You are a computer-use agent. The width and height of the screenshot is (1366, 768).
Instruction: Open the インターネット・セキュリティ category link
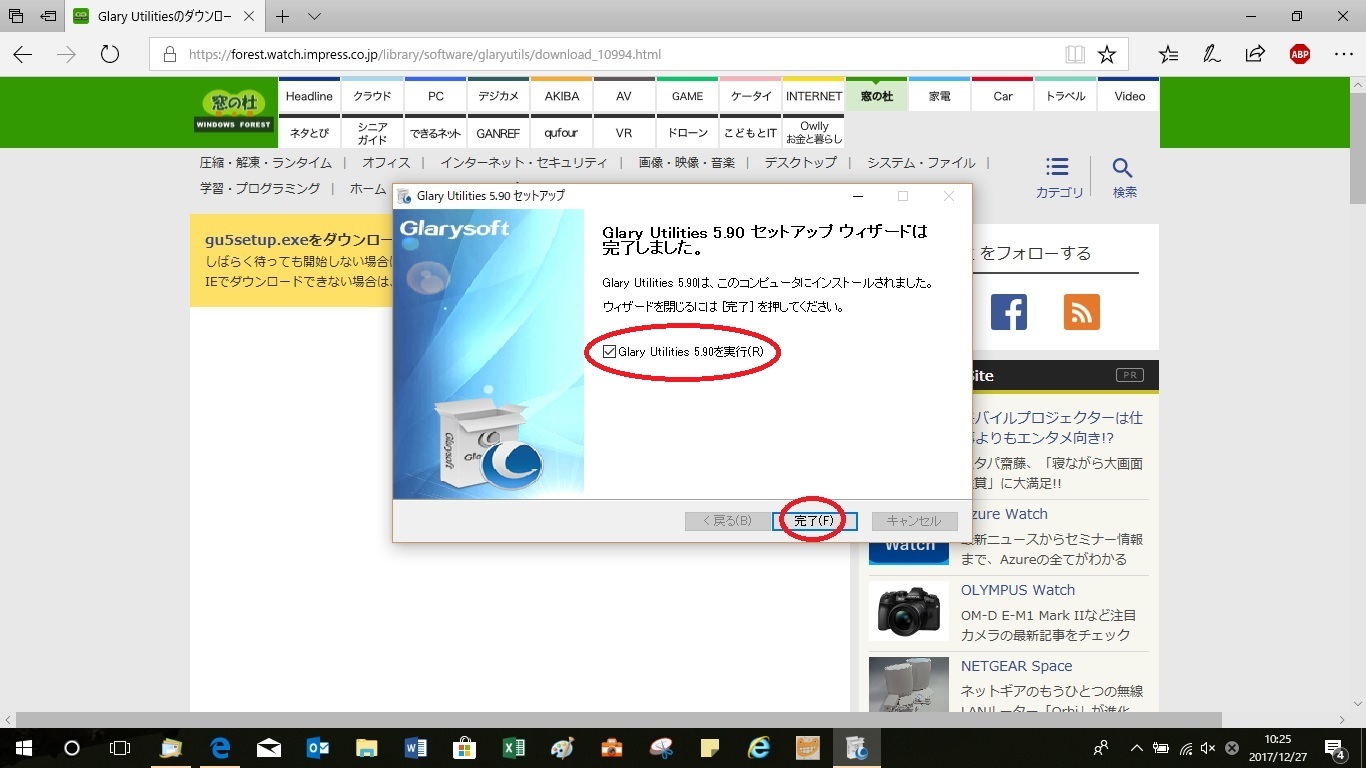coord(524,163)
